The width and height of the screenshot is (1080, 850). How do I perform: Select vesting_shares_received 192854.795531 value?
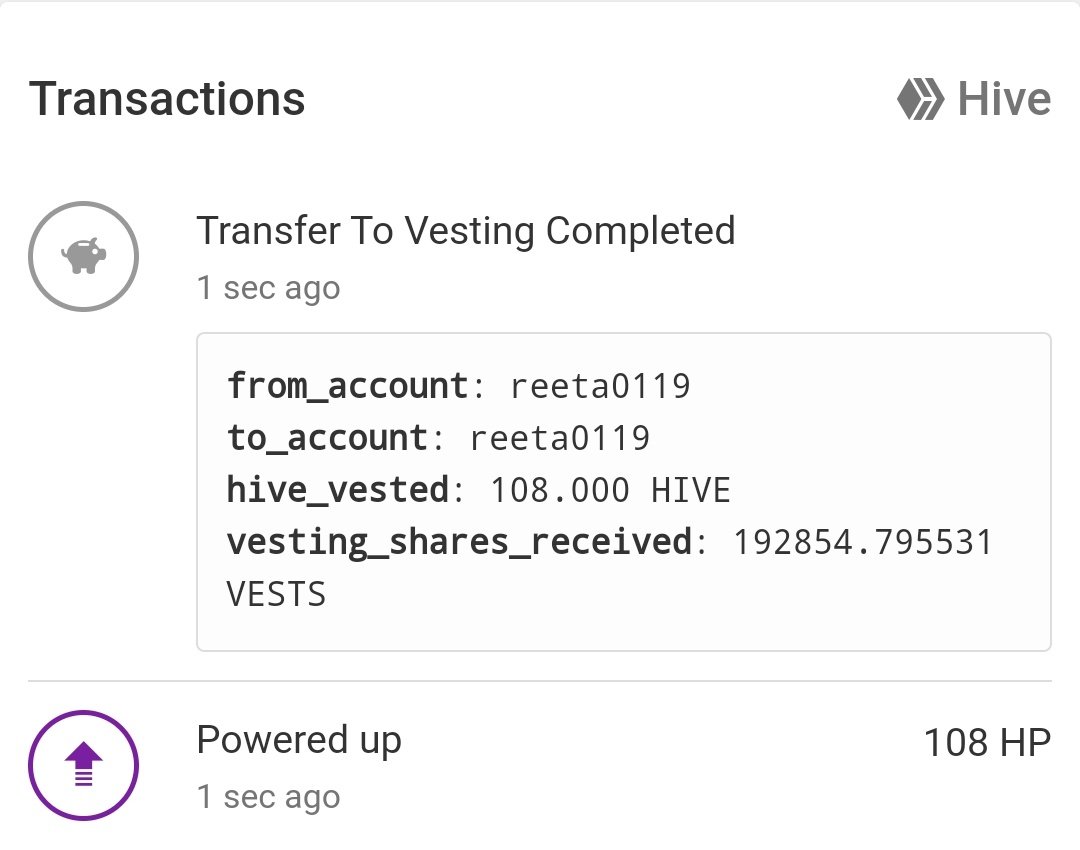coord(862,542)
